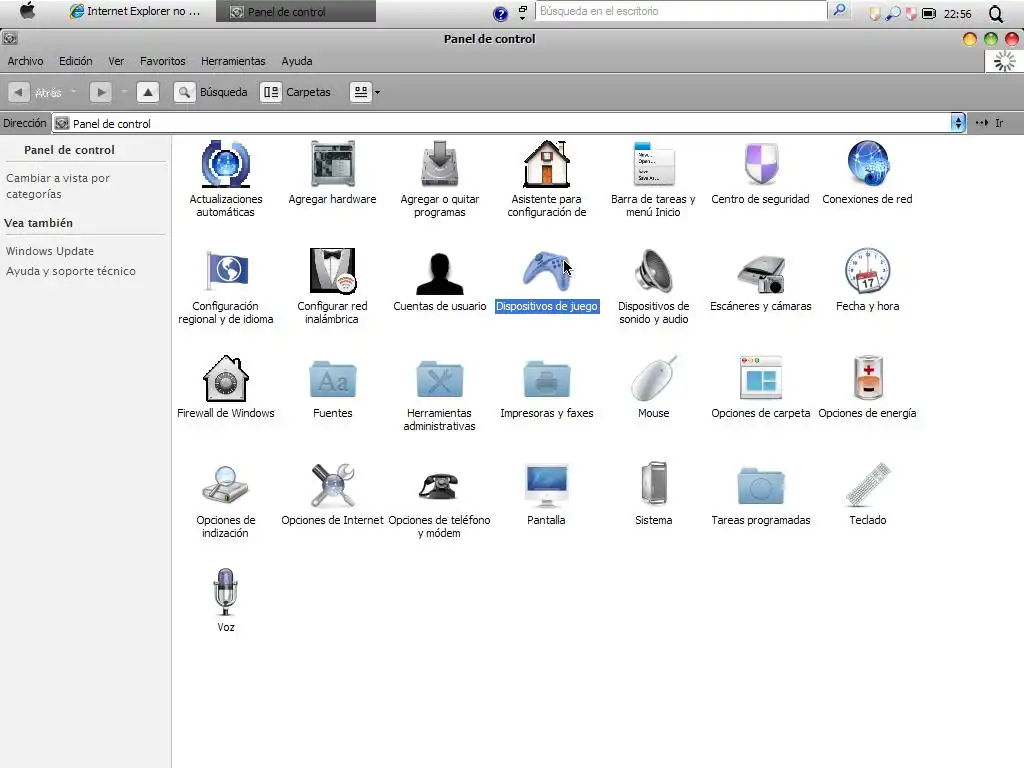Click the up folder arrow button
The image size is (1024, 768).
tap(148, 92)
